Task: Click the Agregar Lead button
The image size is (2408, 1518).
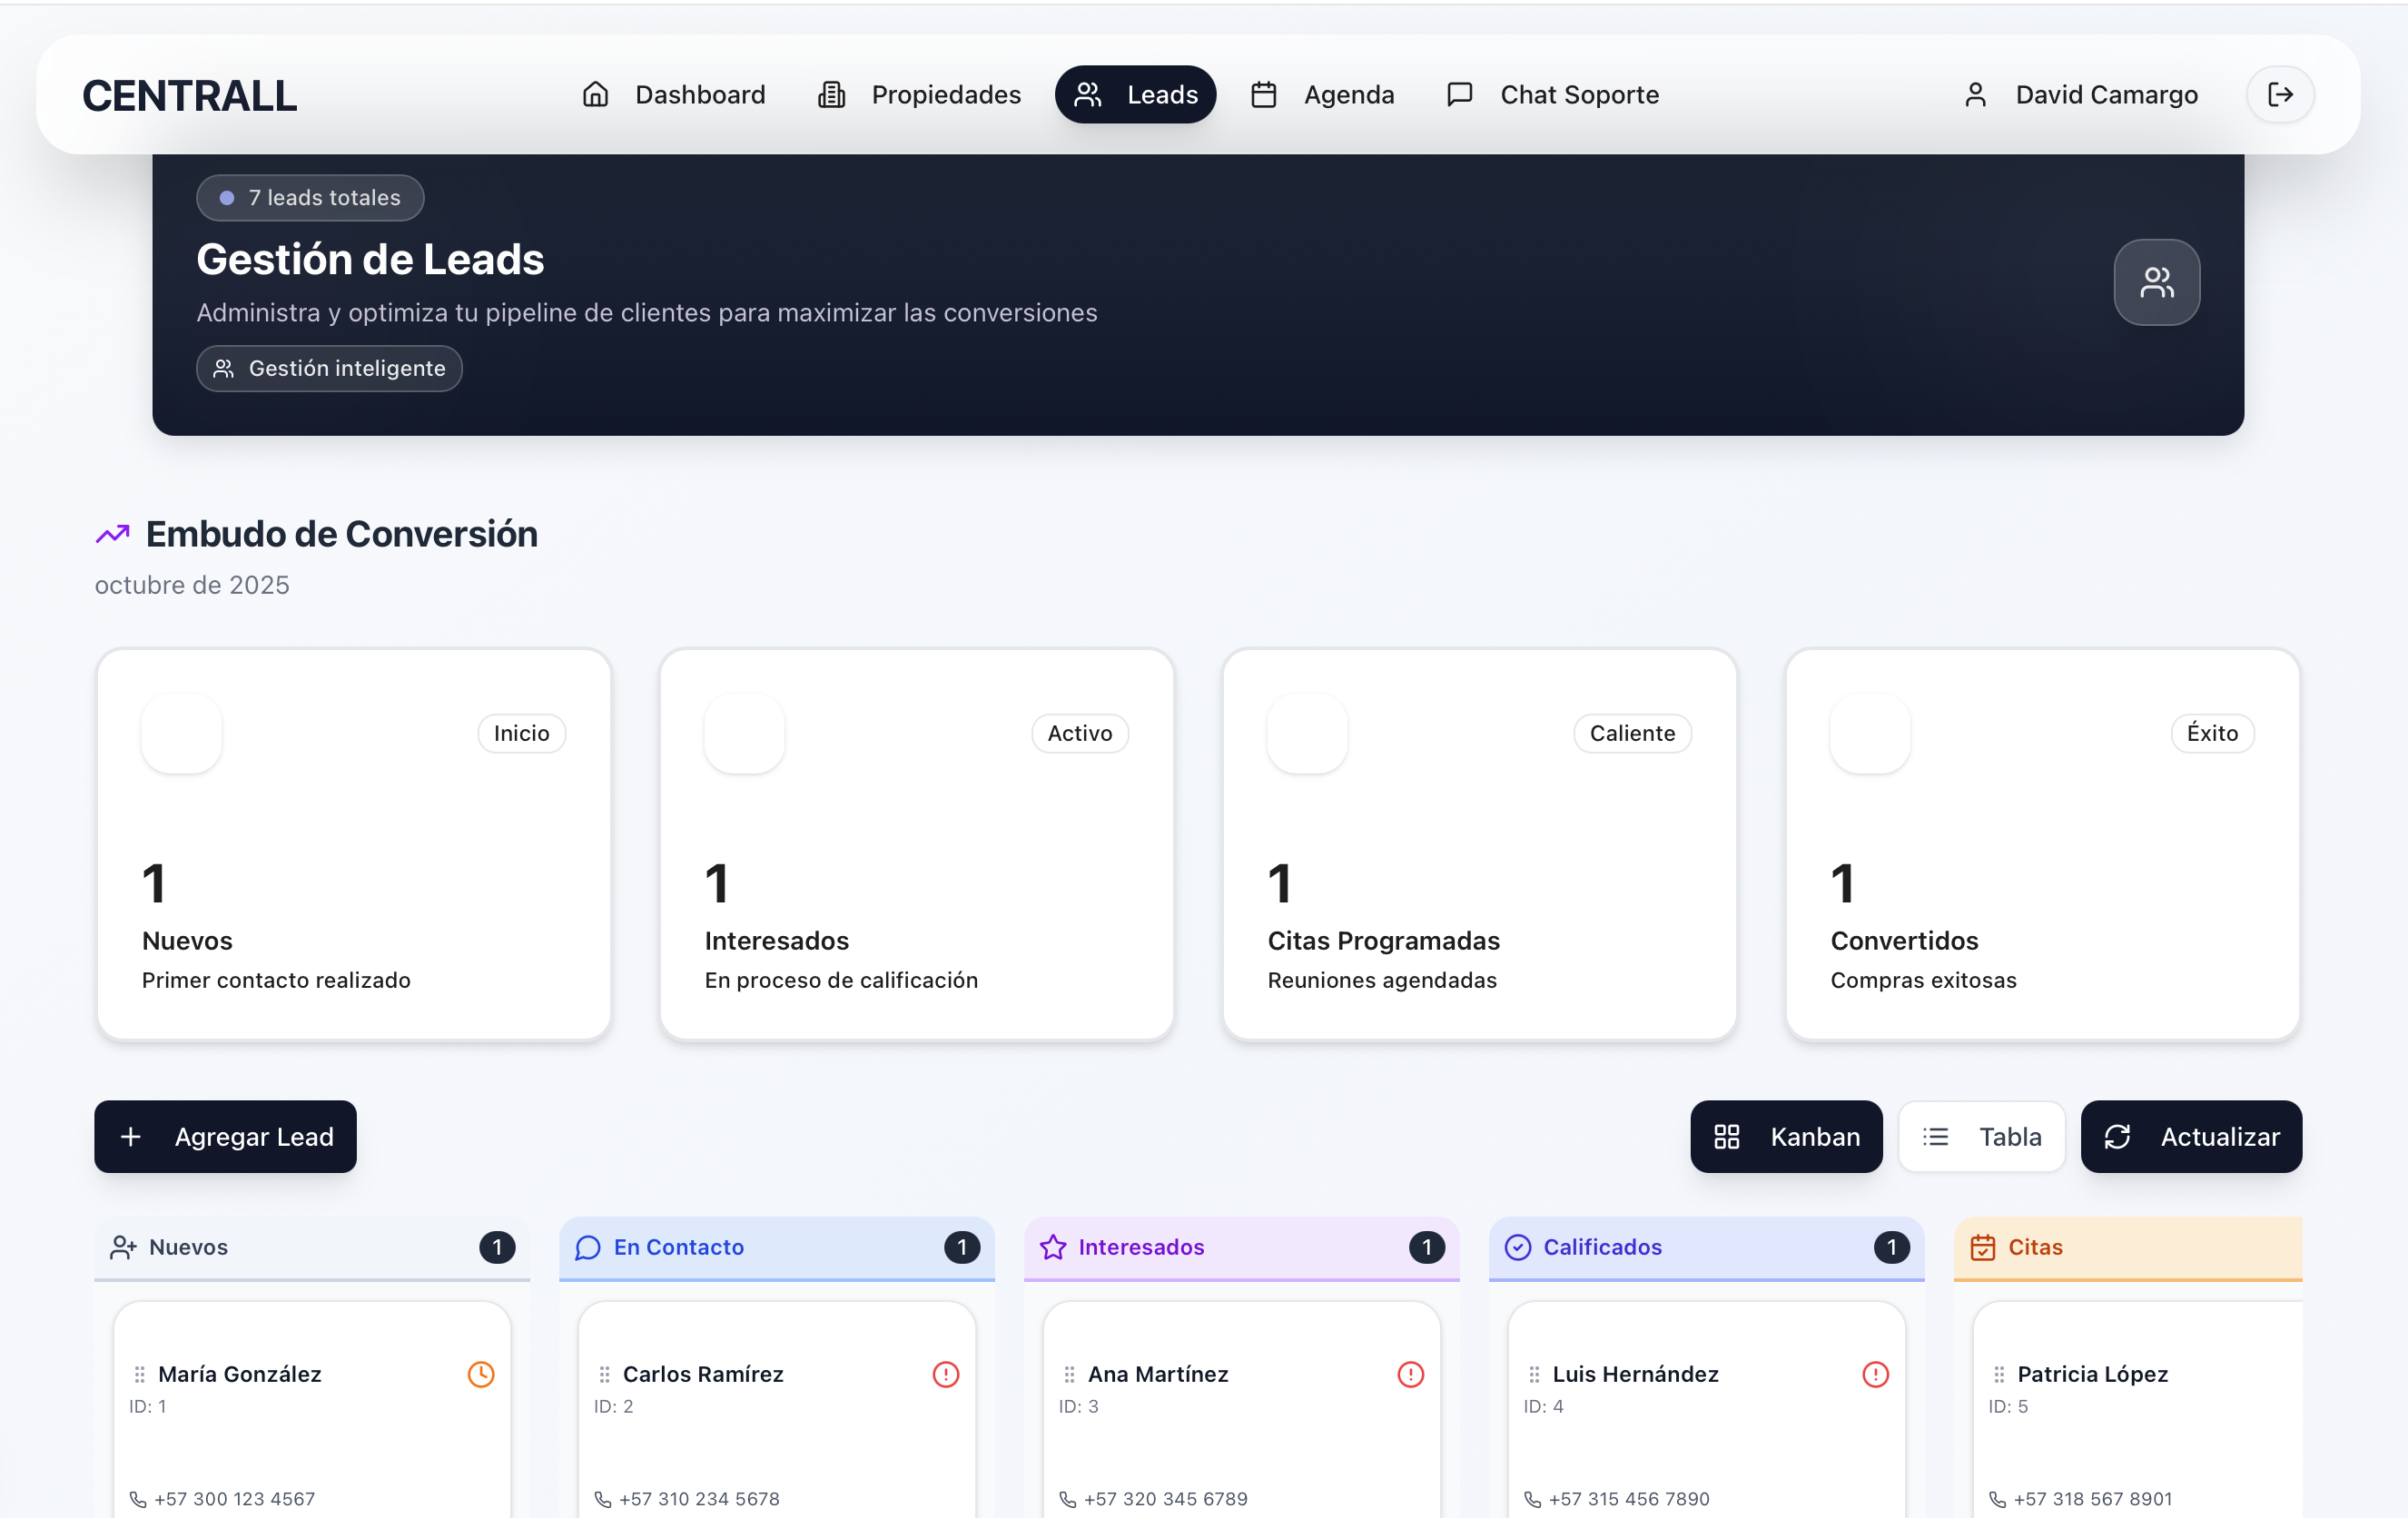Action: [x=225, y=1137]
